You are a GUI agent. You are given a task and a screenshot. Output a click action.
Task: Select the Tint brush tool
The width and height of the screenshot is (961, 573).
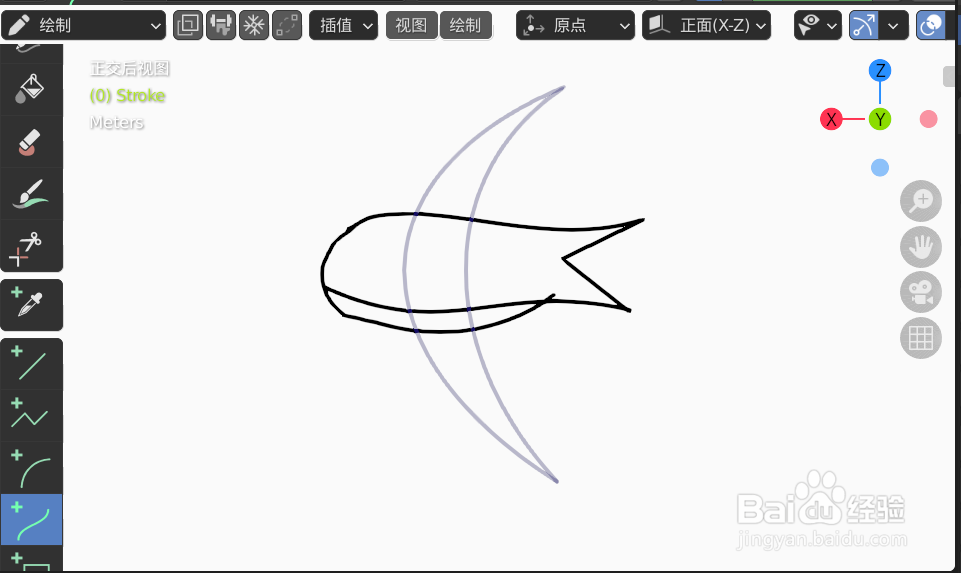31,194
